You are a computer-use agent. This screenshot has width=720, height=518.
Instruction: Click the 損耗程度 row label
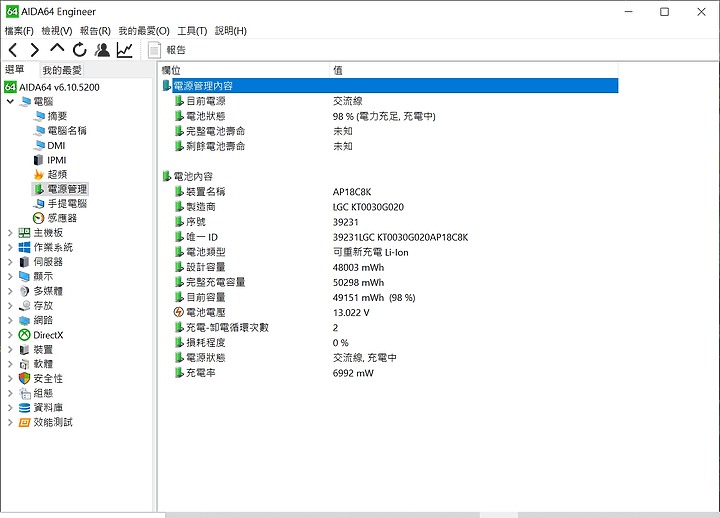[206, 343]
